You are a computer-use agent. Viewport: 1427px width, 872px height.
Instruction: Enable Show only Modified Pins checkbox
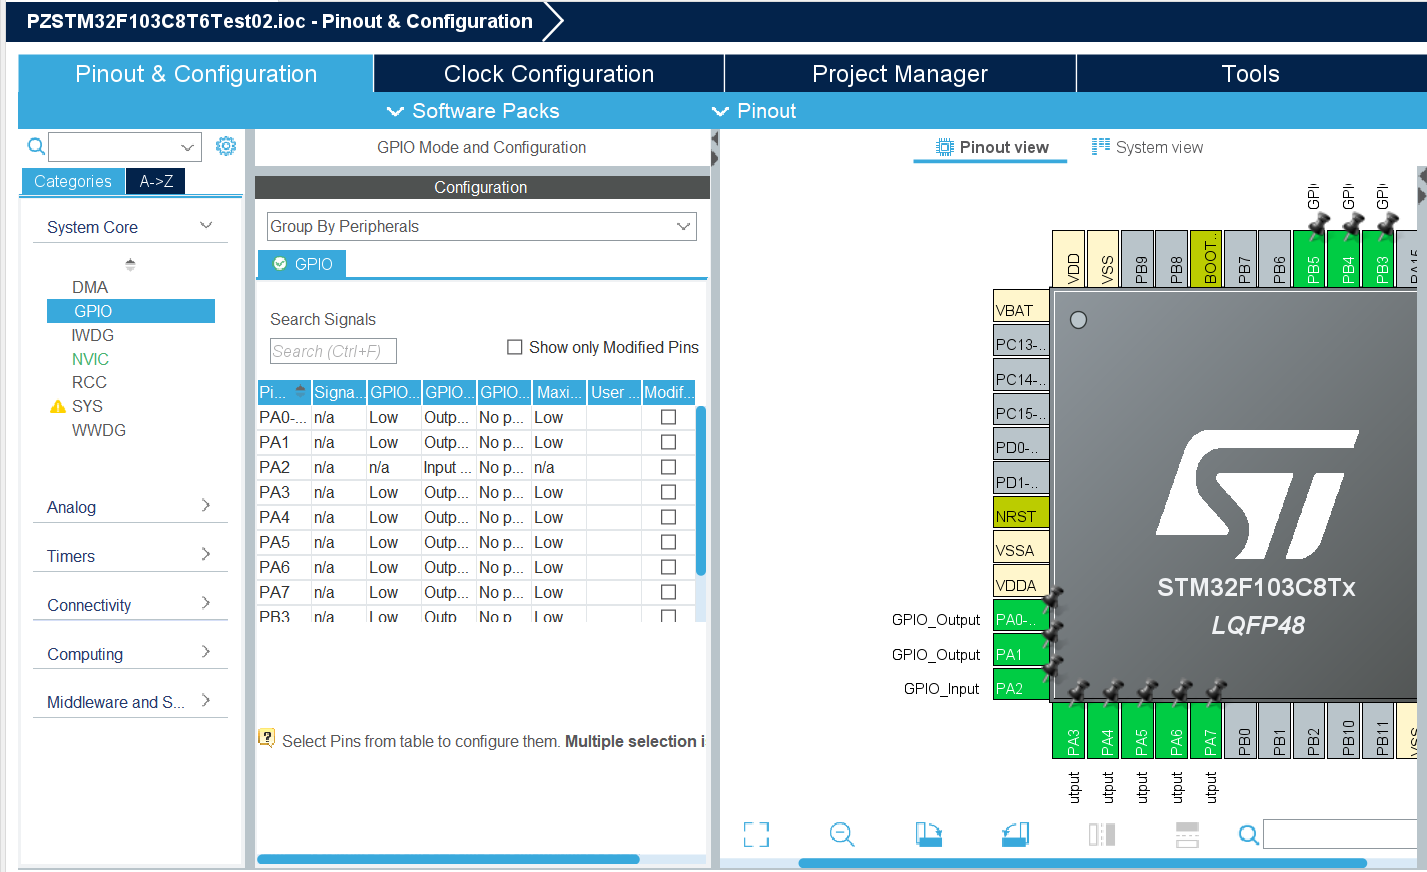[515, 347]
